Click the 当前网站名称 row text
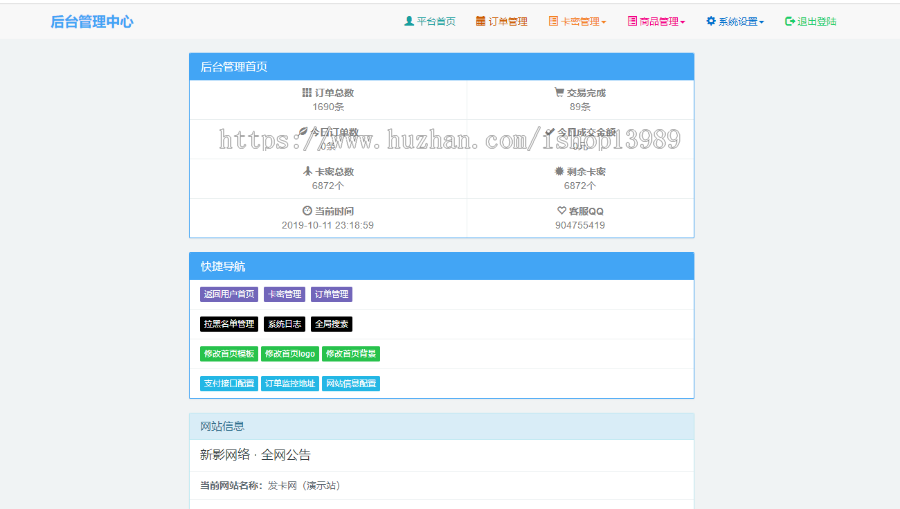This screenshot has width=900, height=509. [x=270, y=485]
